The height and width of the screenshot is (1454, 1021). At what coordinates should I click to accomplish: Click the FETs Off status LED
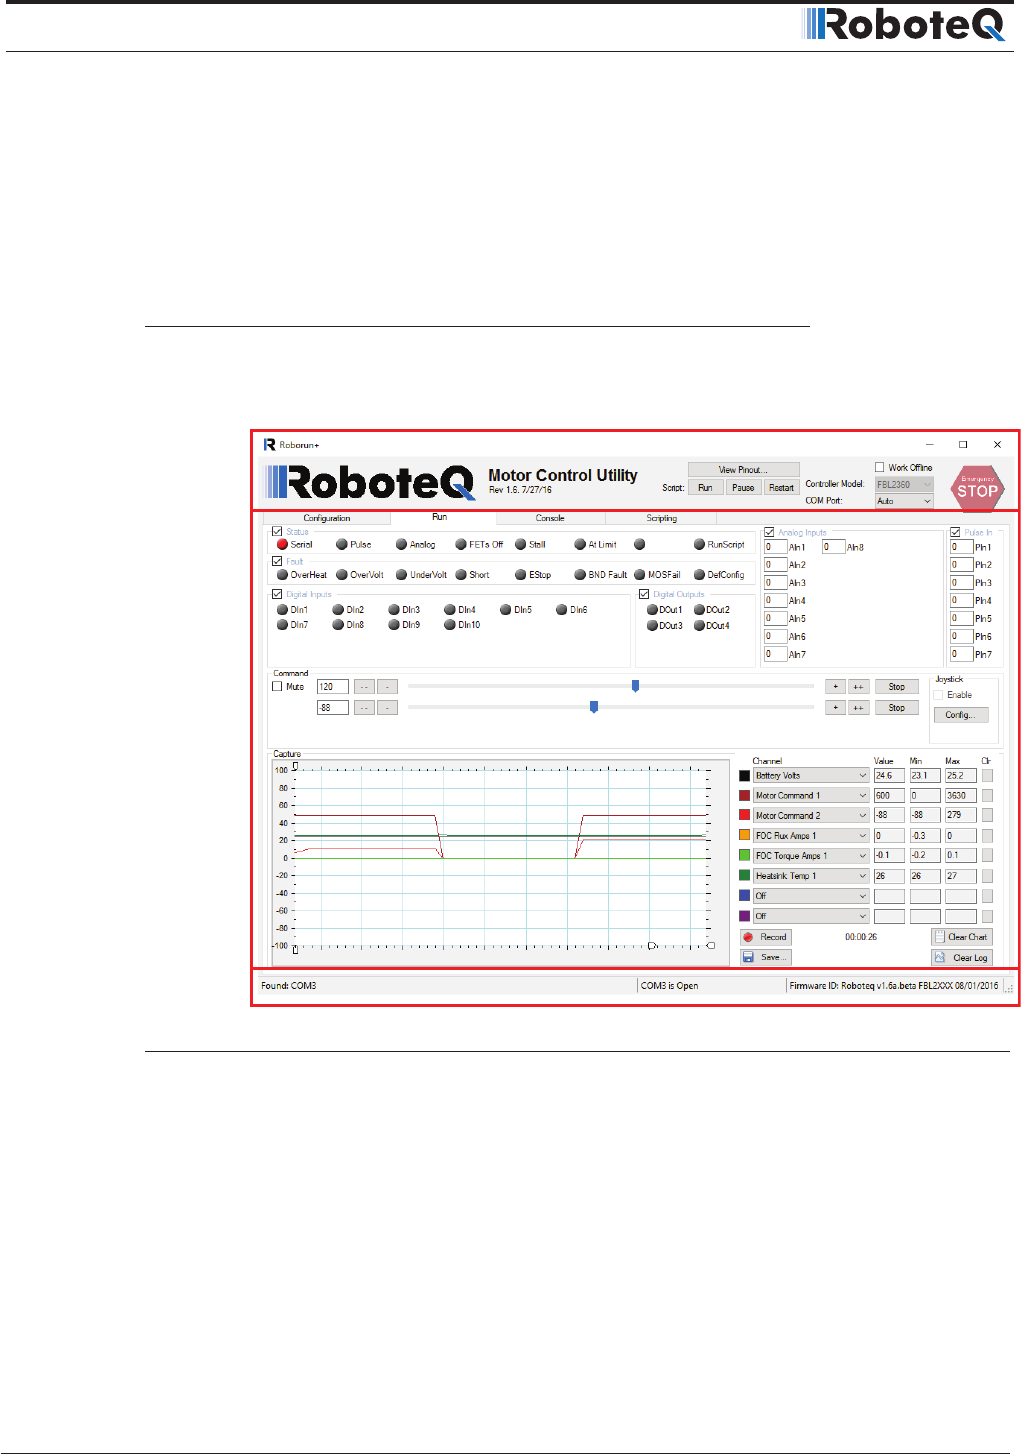pos(461,545)
